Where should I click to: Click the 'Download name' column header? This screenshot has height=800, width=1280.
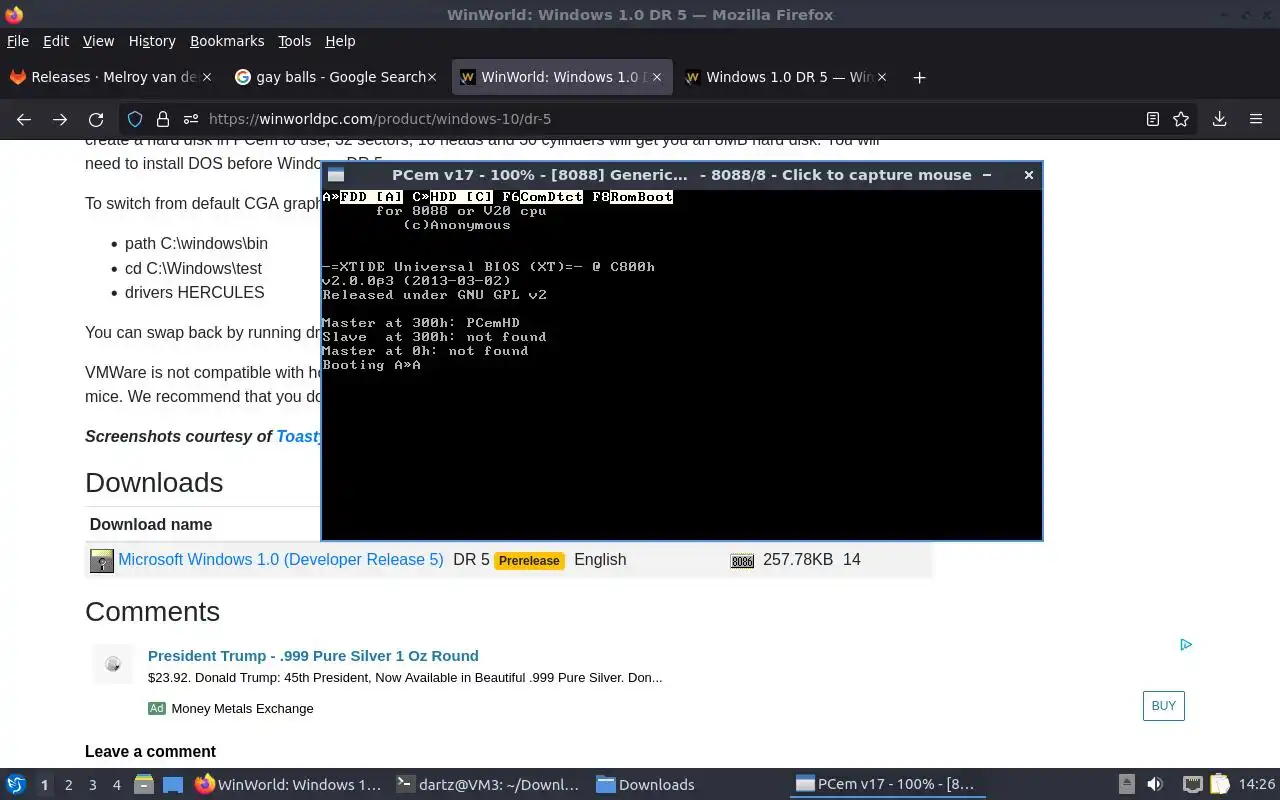(x=151, y=524)
